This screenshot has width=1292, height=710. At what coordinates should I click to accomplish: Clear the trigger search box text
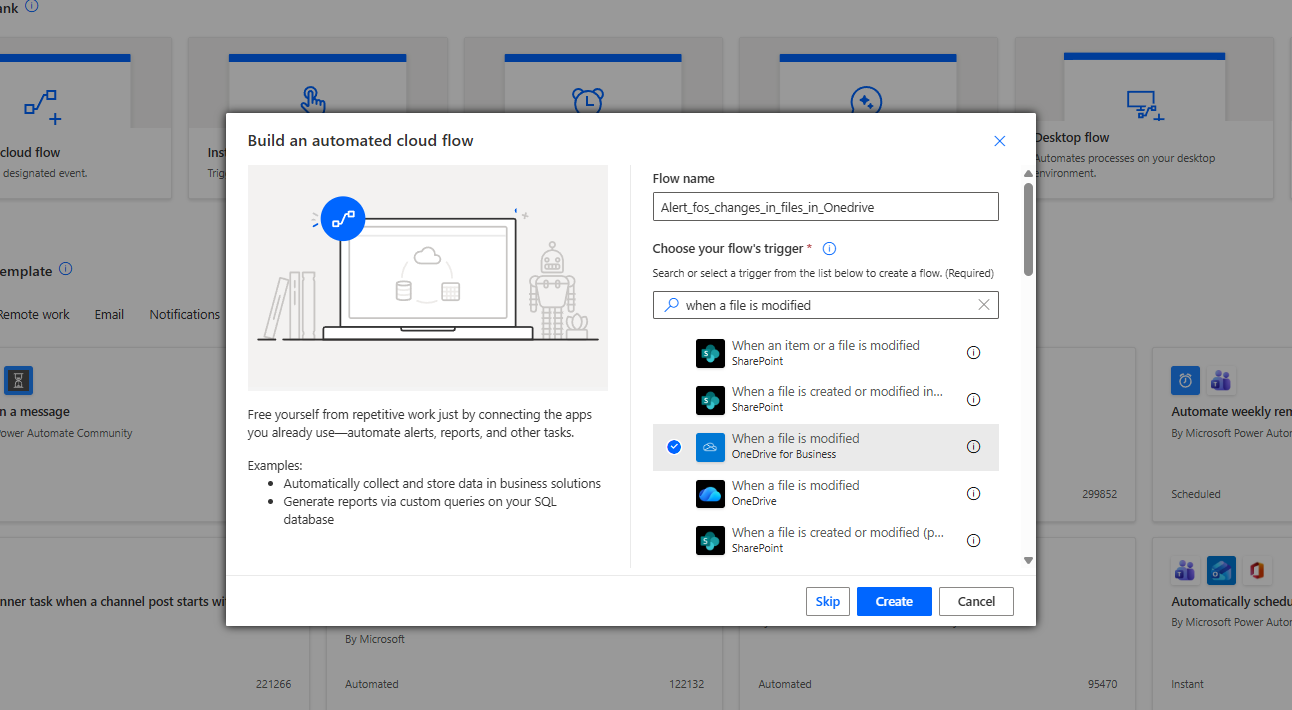click(983, 305)
